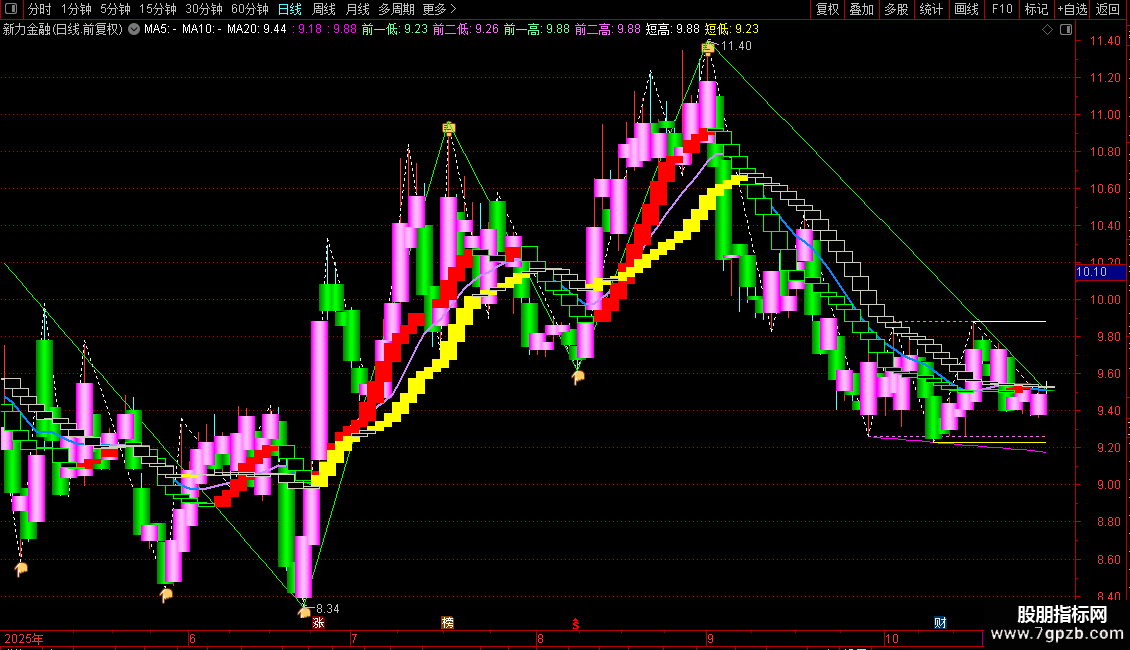Click the red dollar event marker near August
Image resolution: width=1130 pixels, height=650 pixels.
pyautogui.click(x=575, y=624)
